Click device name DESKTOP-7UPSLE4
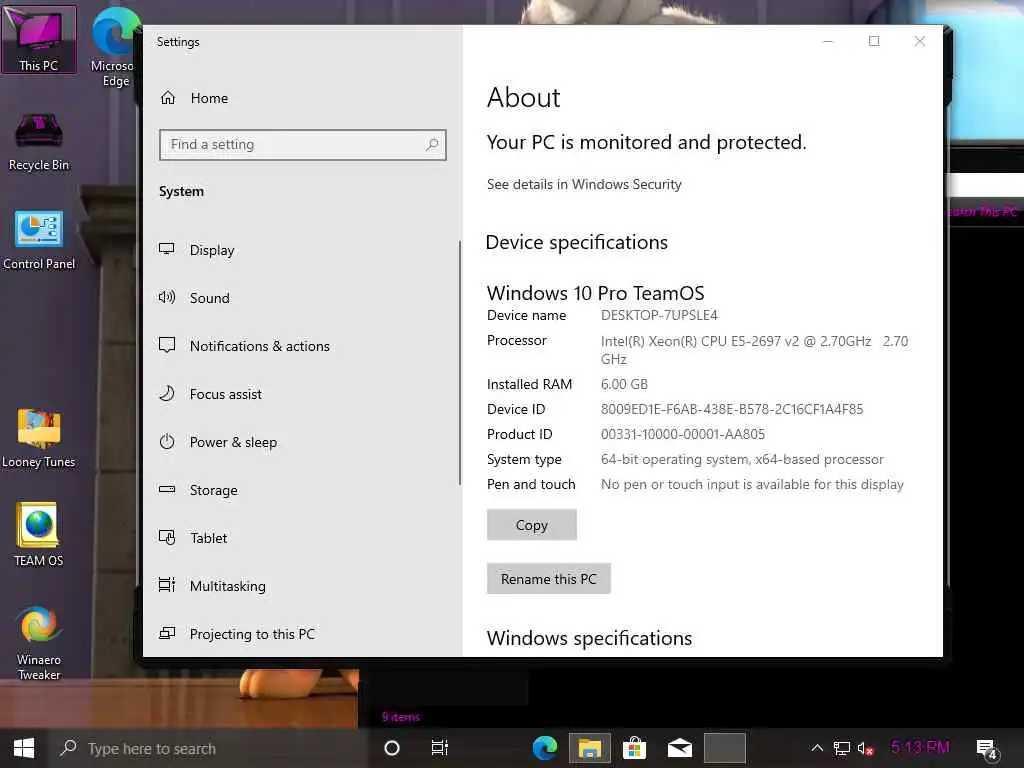This screenshot has height=768, width=1024. click(659, 315)
